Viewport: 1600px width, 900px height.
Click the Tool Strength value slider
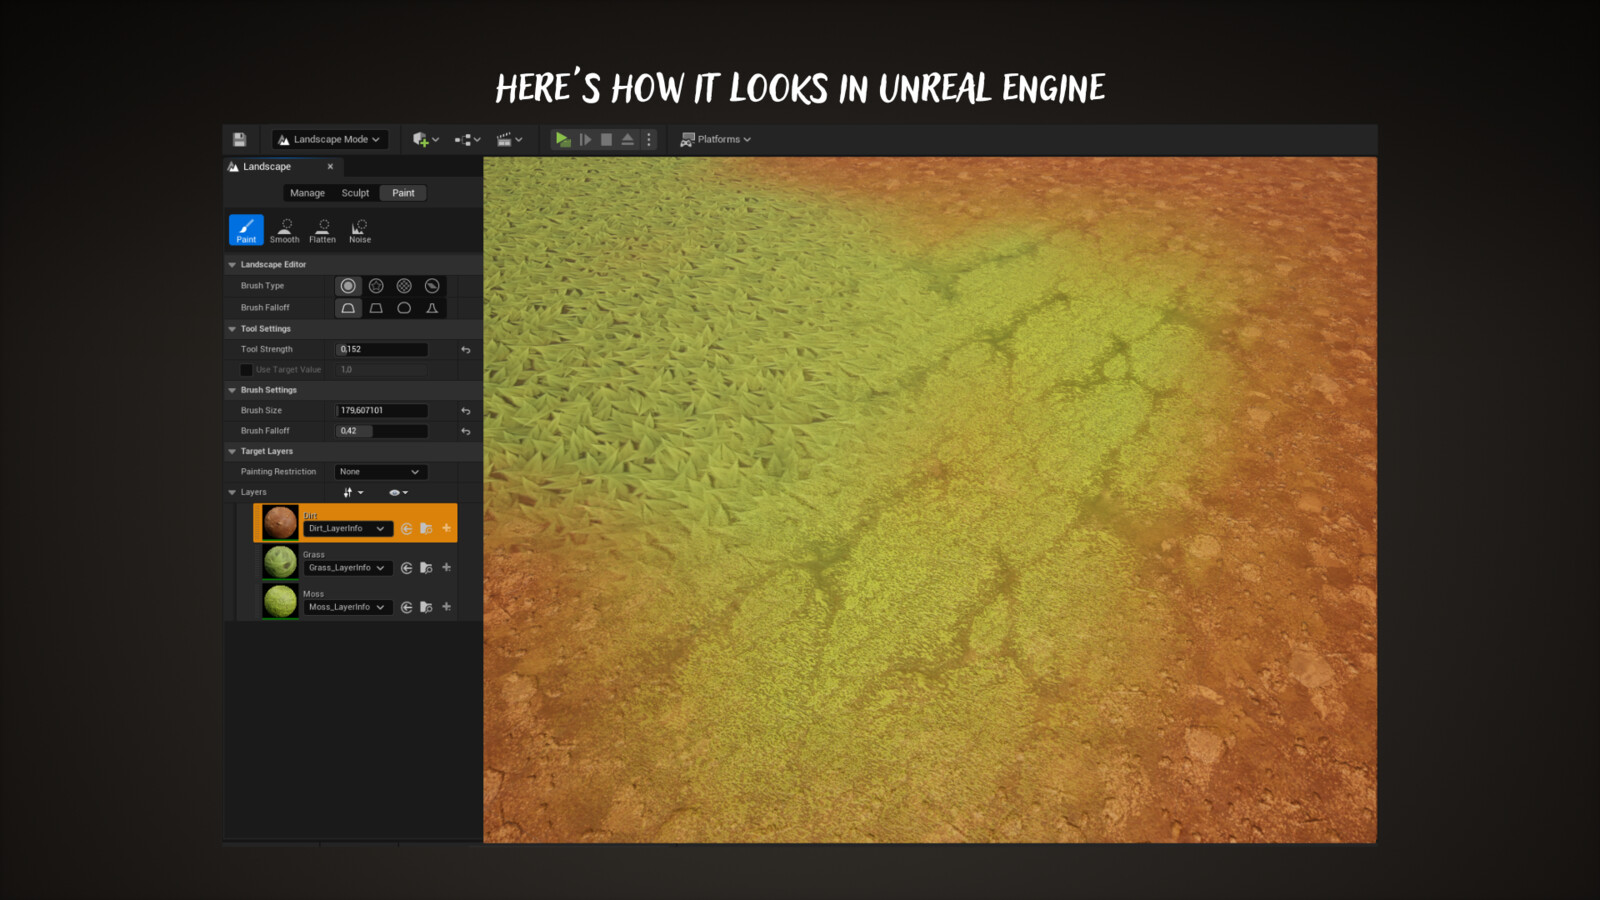coord(382,349)
